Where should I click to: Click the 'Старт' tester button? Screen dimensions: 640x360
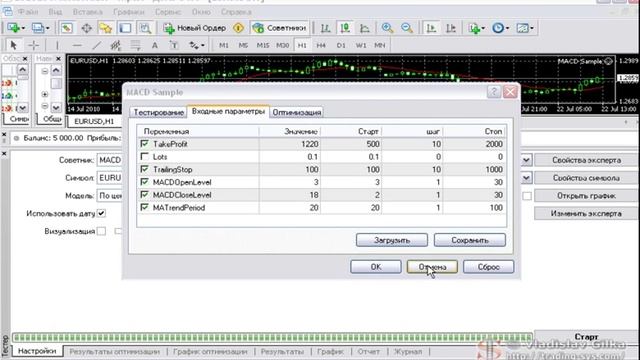tap(587, 337)
